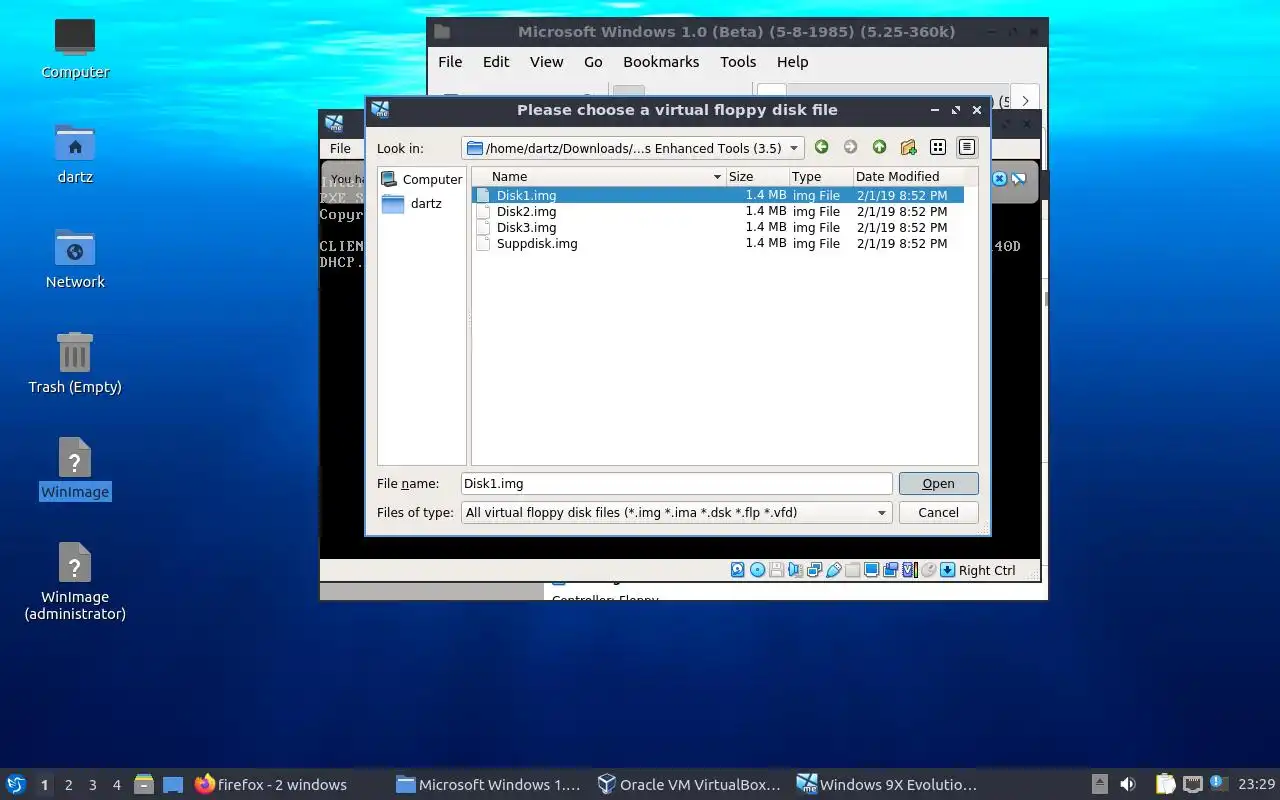
Task: Click the Cancel button
Action: click(x=938, y=512)
